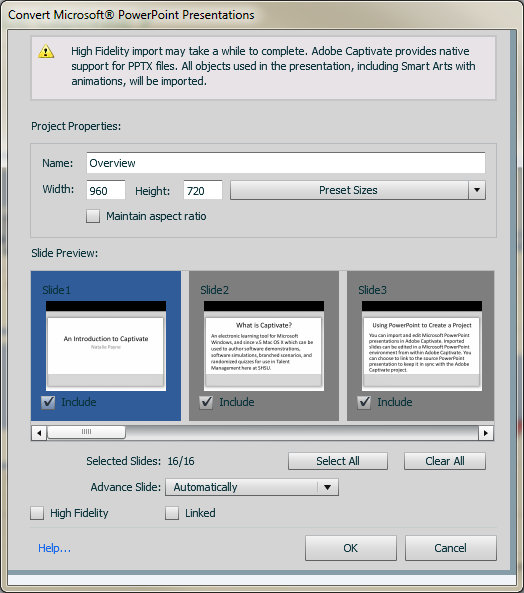Uncheck Include for Slide1
The width and height of the screenshot is (524, 593).
pos(48,402)
